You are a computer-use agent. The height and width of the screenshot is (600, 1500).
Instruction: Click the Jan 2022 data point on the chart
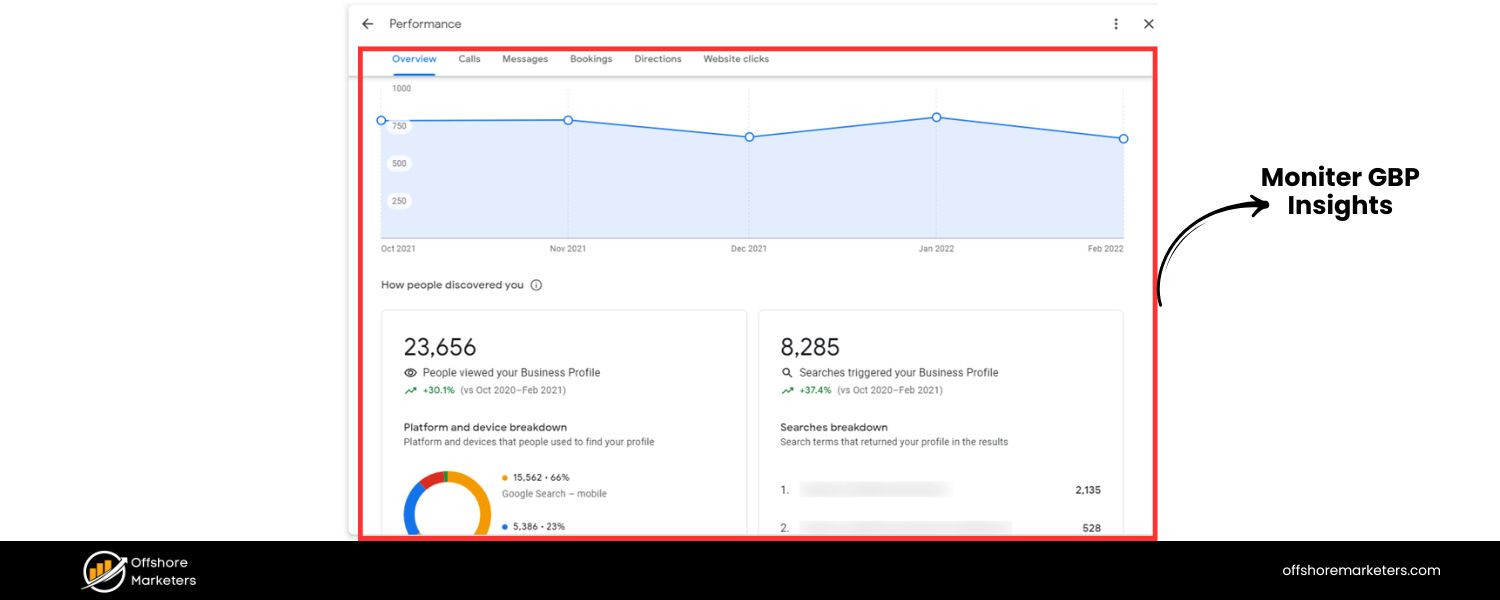coord(936,117)
